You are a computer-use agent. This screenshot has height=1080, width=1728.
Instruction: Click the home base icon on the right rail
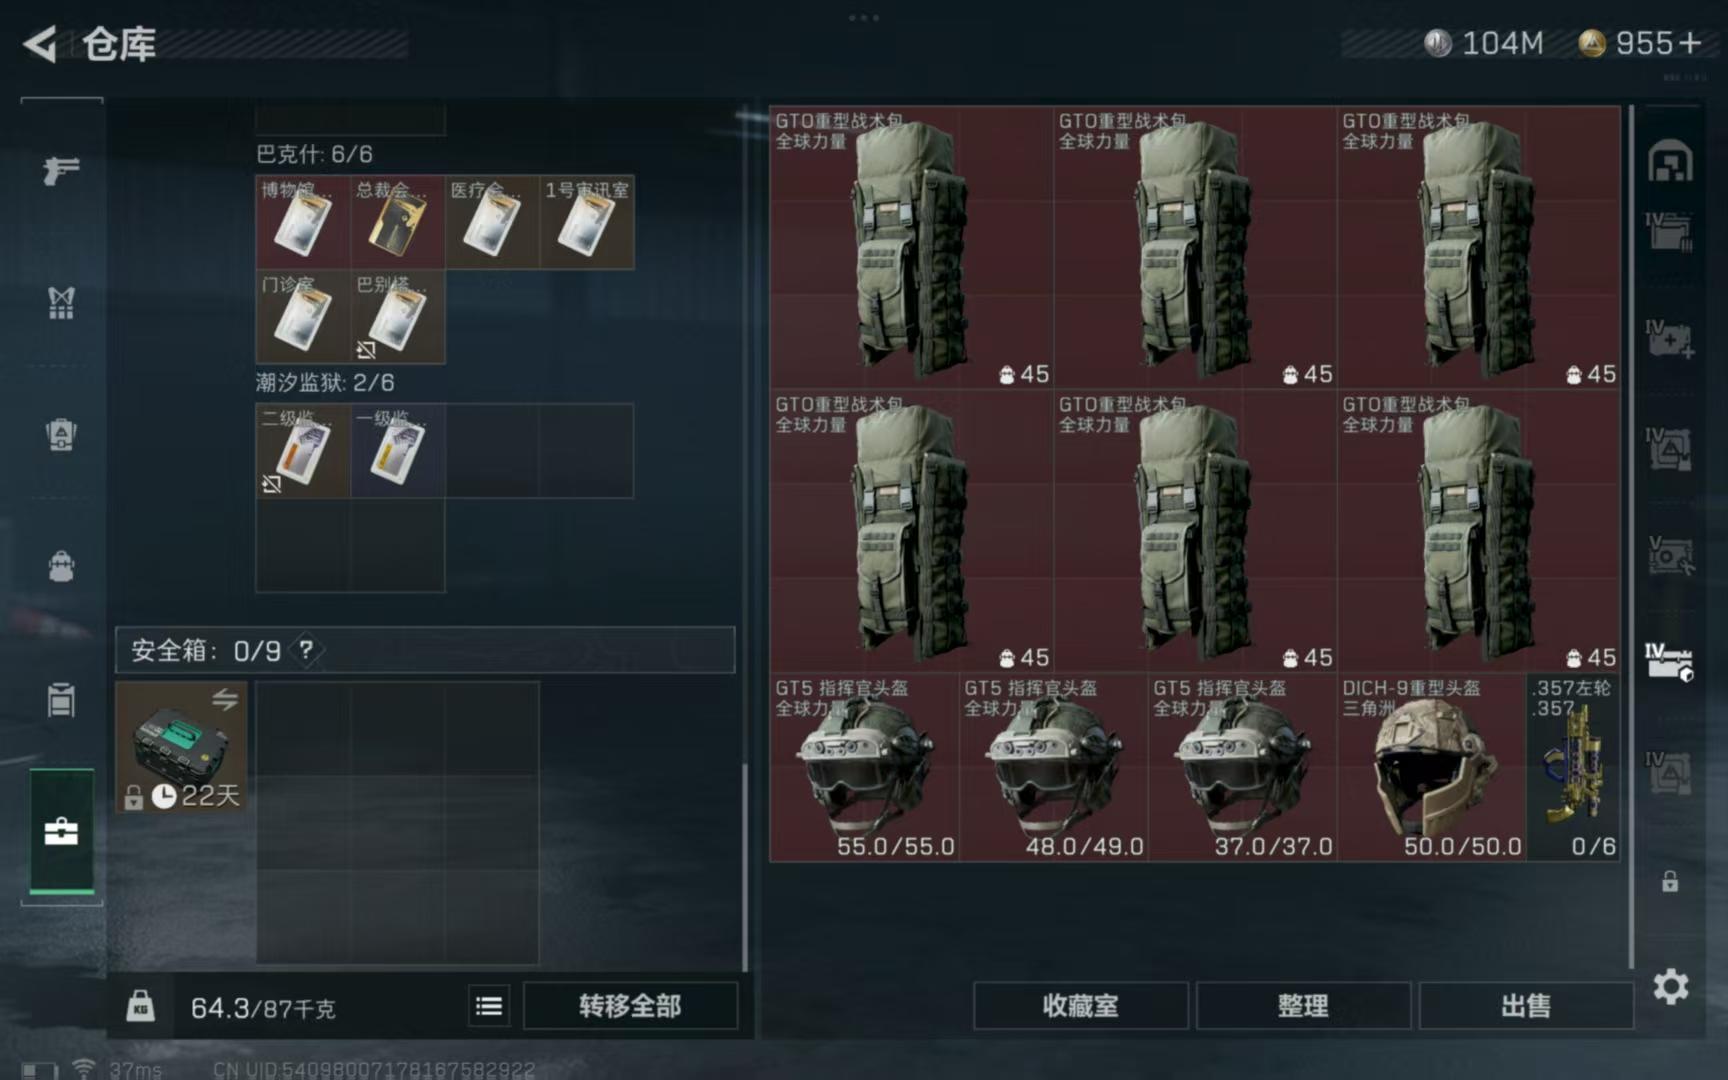coord(1670,162)
